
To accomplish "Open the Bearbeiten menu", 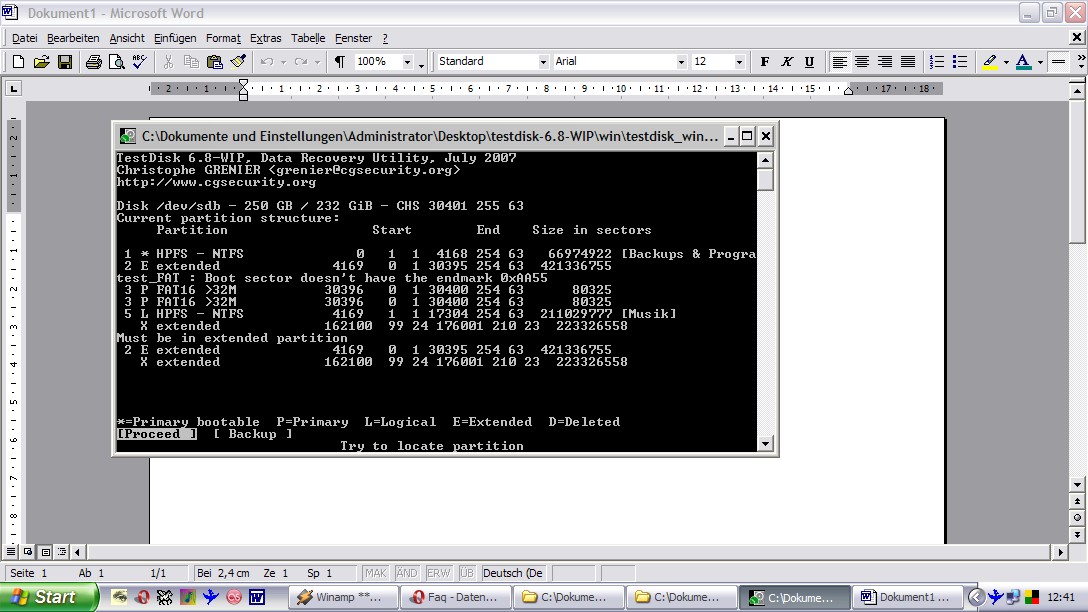I will click(73, 38).
